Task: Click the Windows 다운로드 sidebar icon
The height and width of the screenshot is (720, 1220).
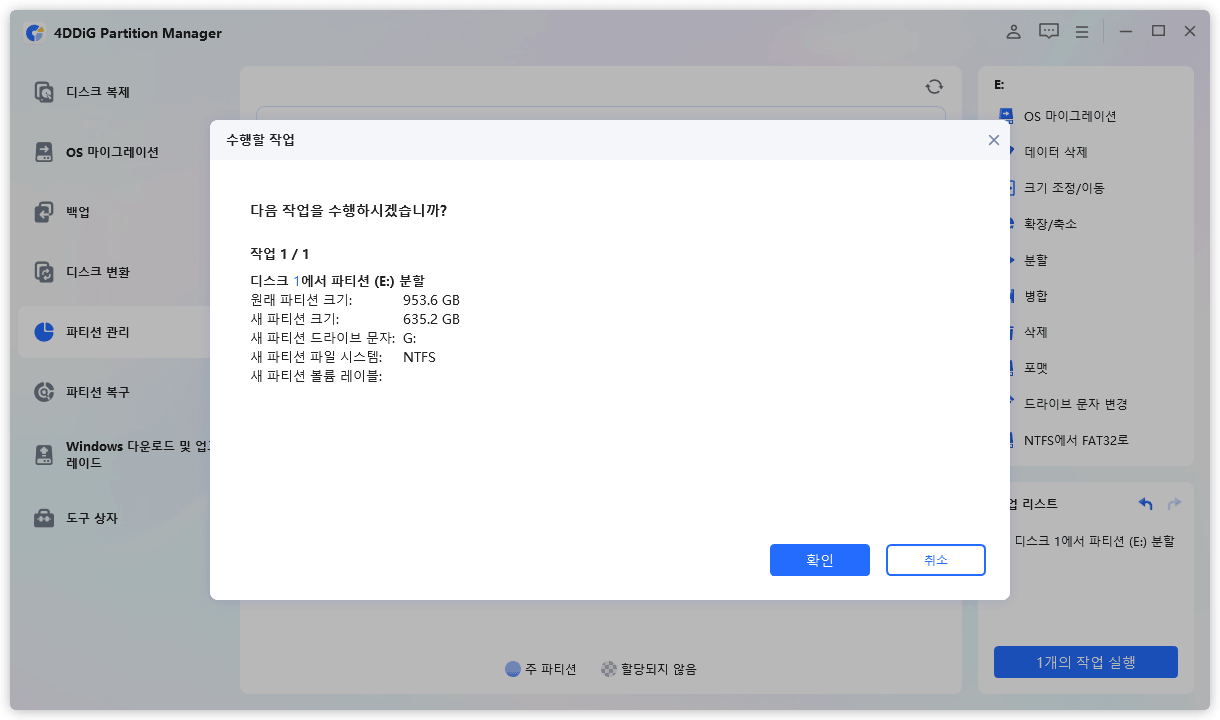Action: [44, 455]
